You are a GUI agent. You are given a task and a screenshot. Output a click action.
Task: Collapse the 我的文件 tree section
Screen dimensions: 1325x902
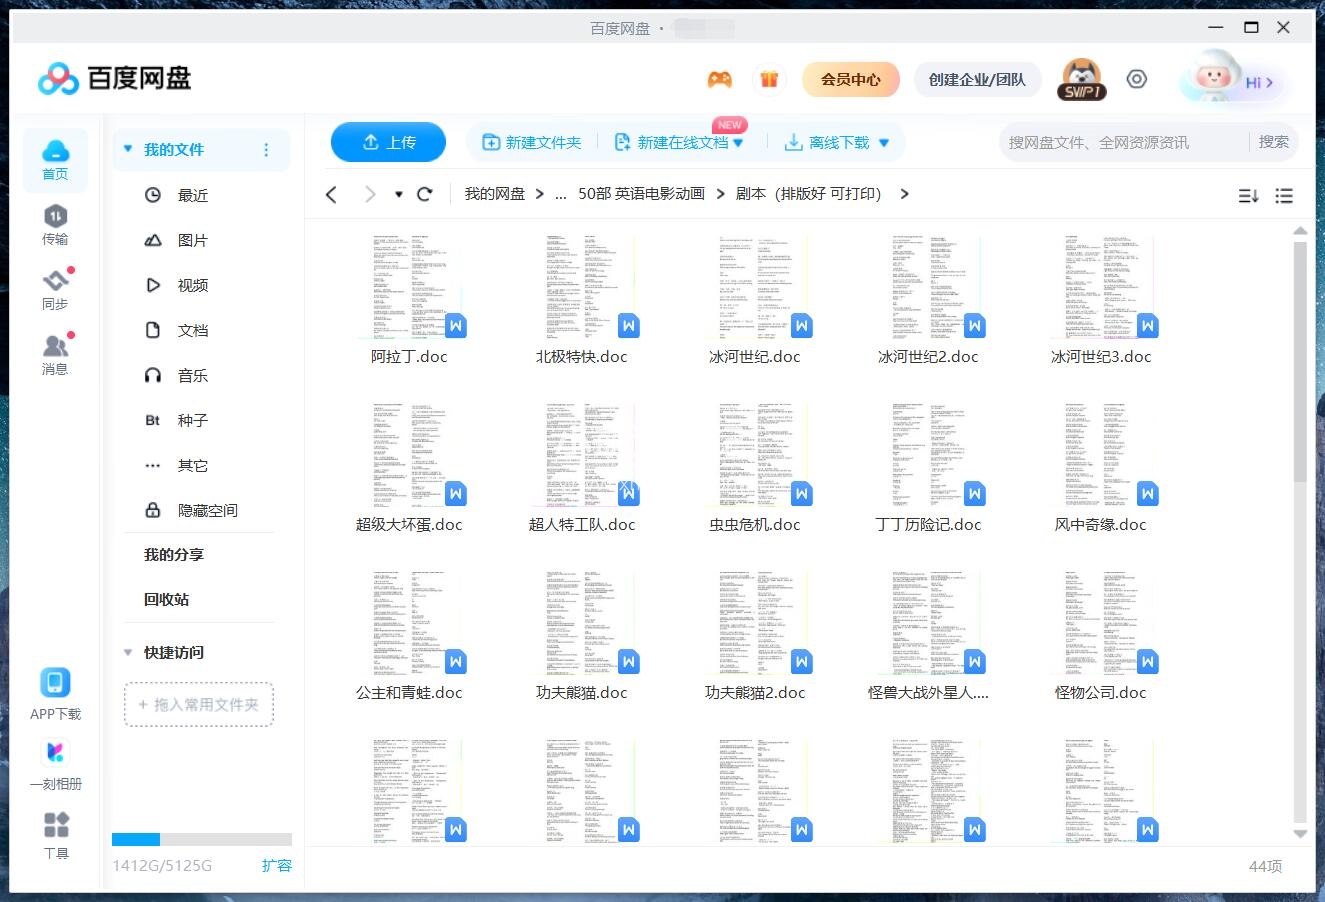point(128,149)
